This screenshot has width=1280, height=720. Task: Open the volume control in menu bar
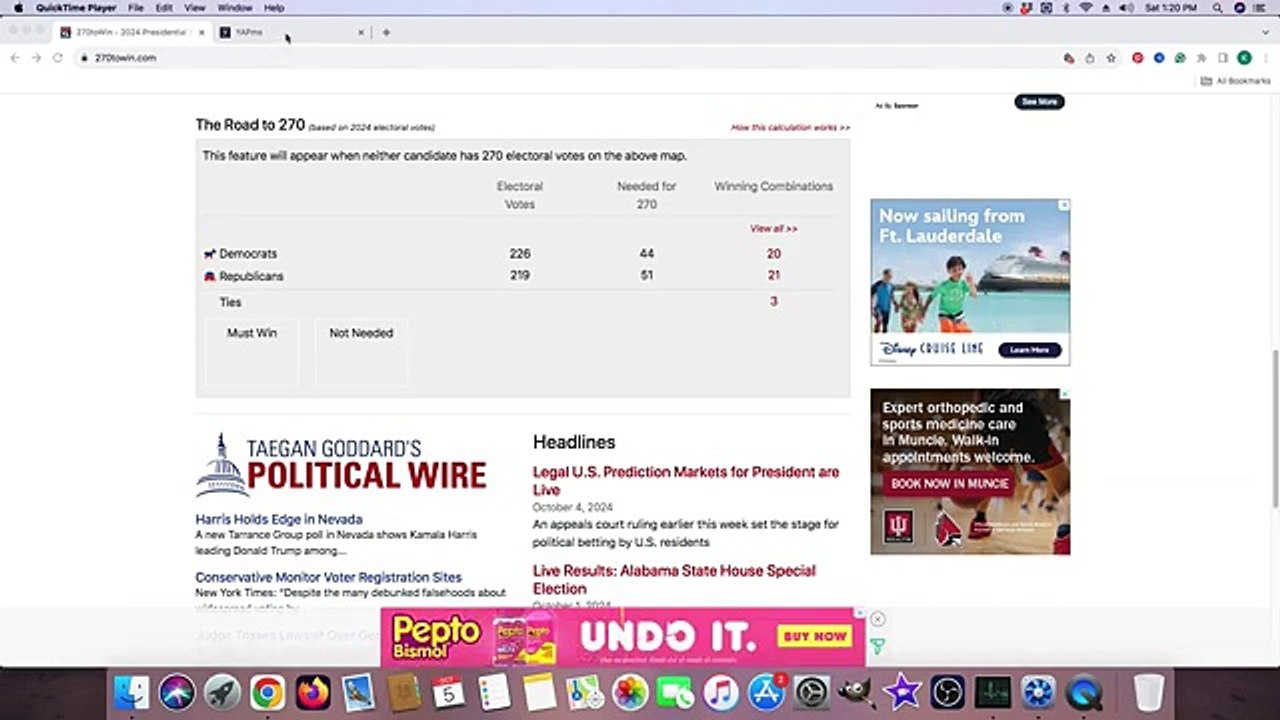tap(1127, 8)
